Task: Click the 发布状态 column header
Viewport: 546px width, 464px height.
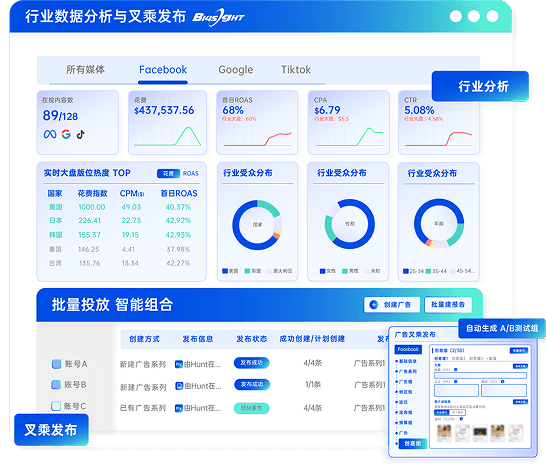Action: (251, 339)
